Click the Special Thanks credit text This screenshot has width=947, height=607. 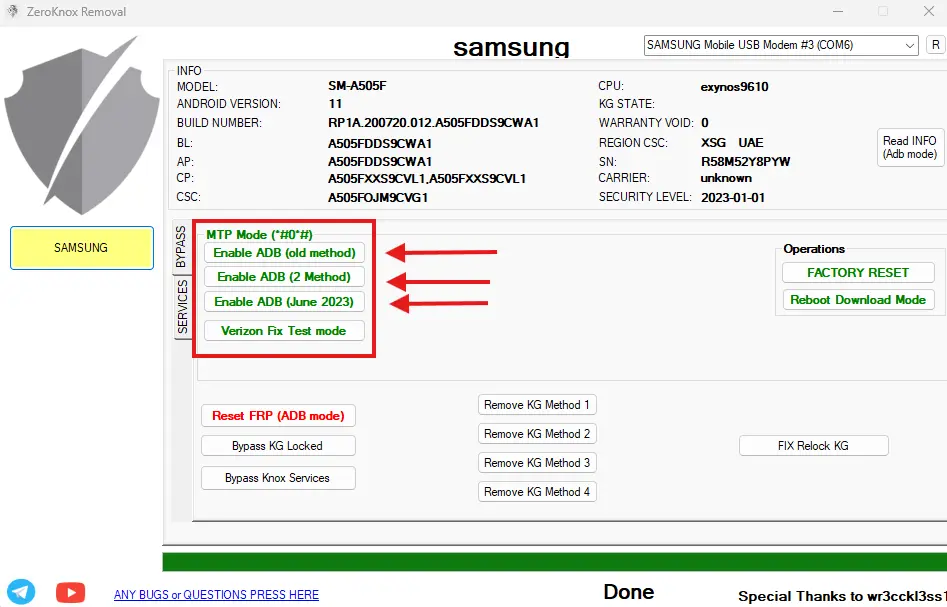point(842,597)
